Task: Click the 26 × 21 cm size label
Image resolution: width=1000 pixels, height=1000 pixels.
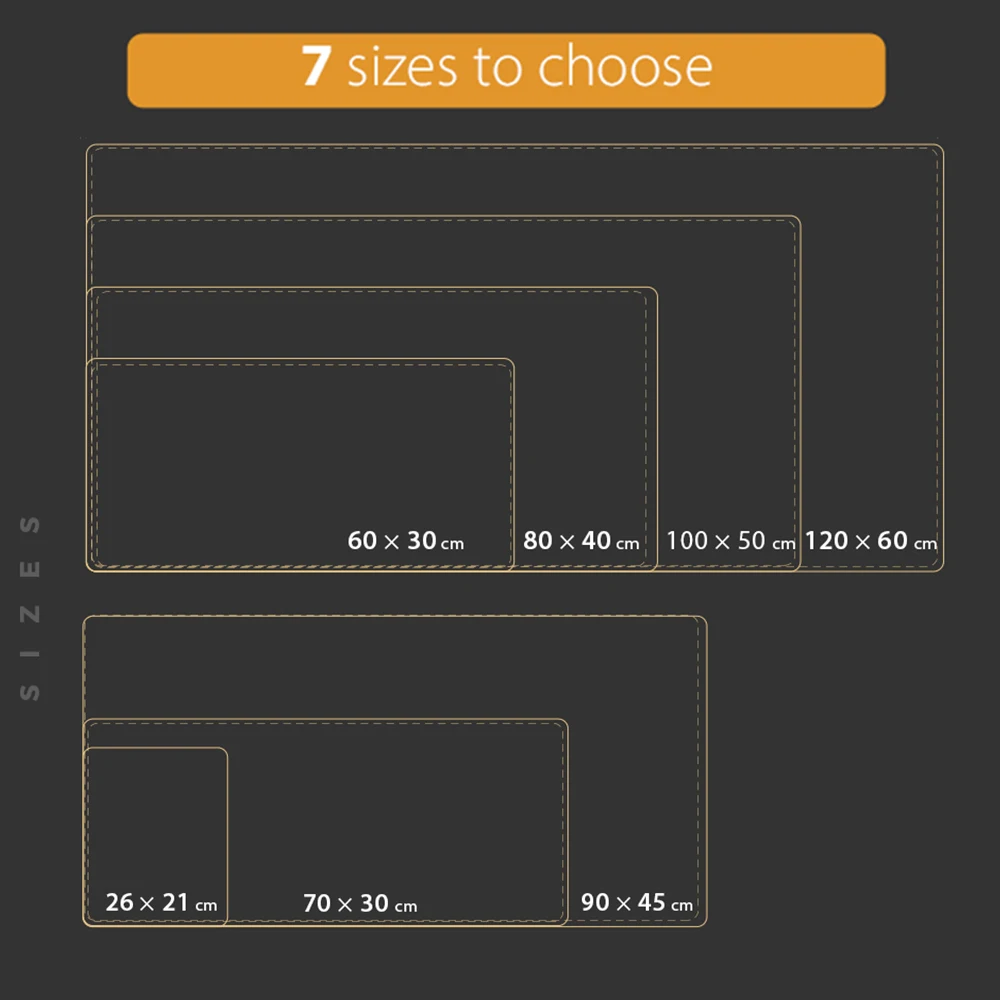Action: click(x=161, y=903)
